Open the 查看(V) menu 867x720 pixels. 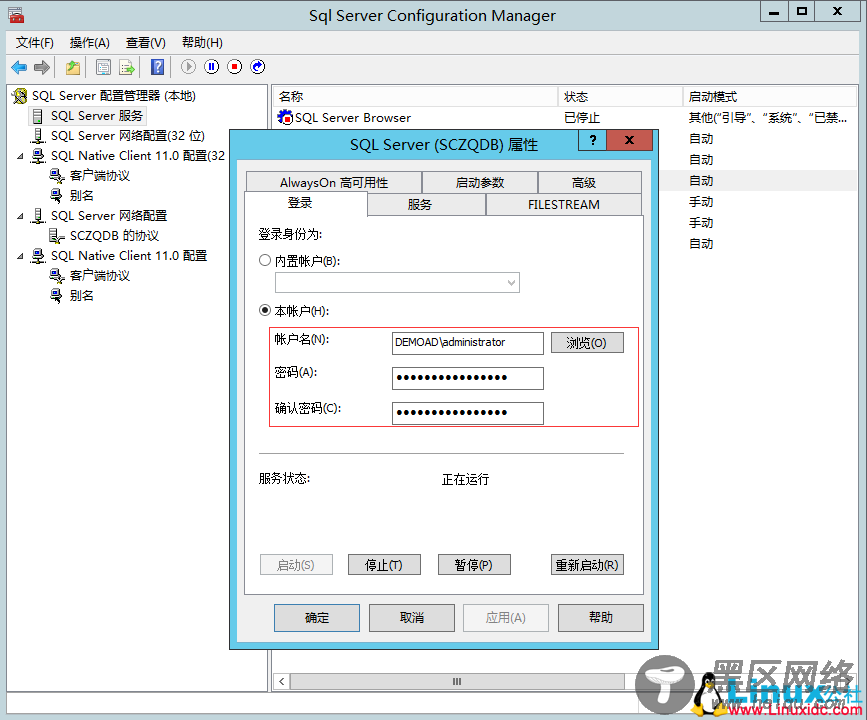click(145, 43)
